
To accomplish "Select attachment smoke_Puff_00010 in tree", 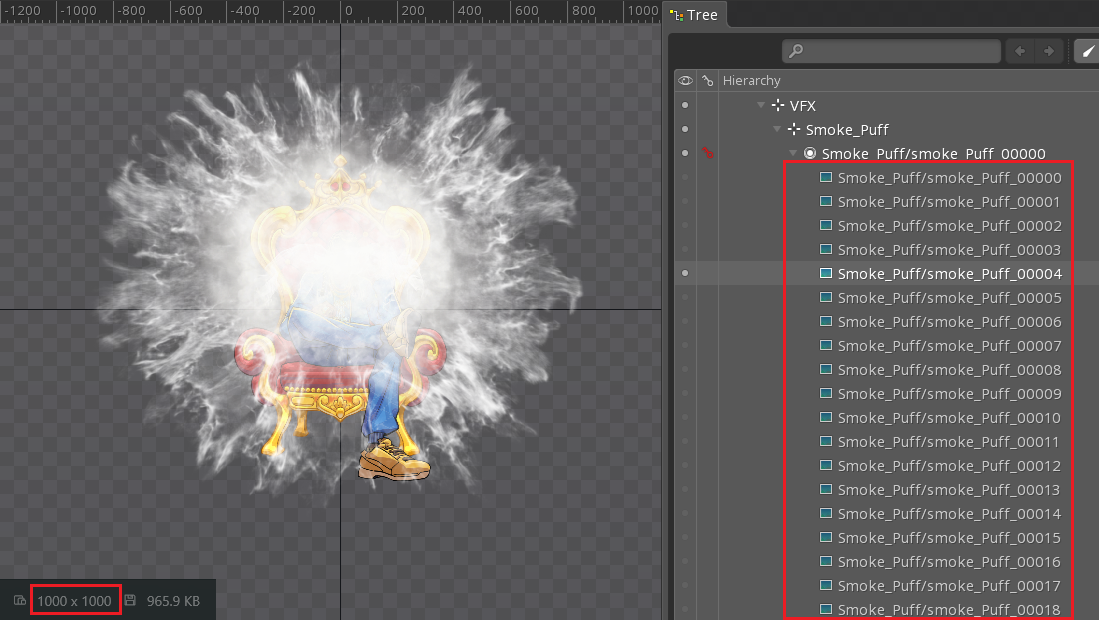I will pyautogui.click(x=948, y=418).
